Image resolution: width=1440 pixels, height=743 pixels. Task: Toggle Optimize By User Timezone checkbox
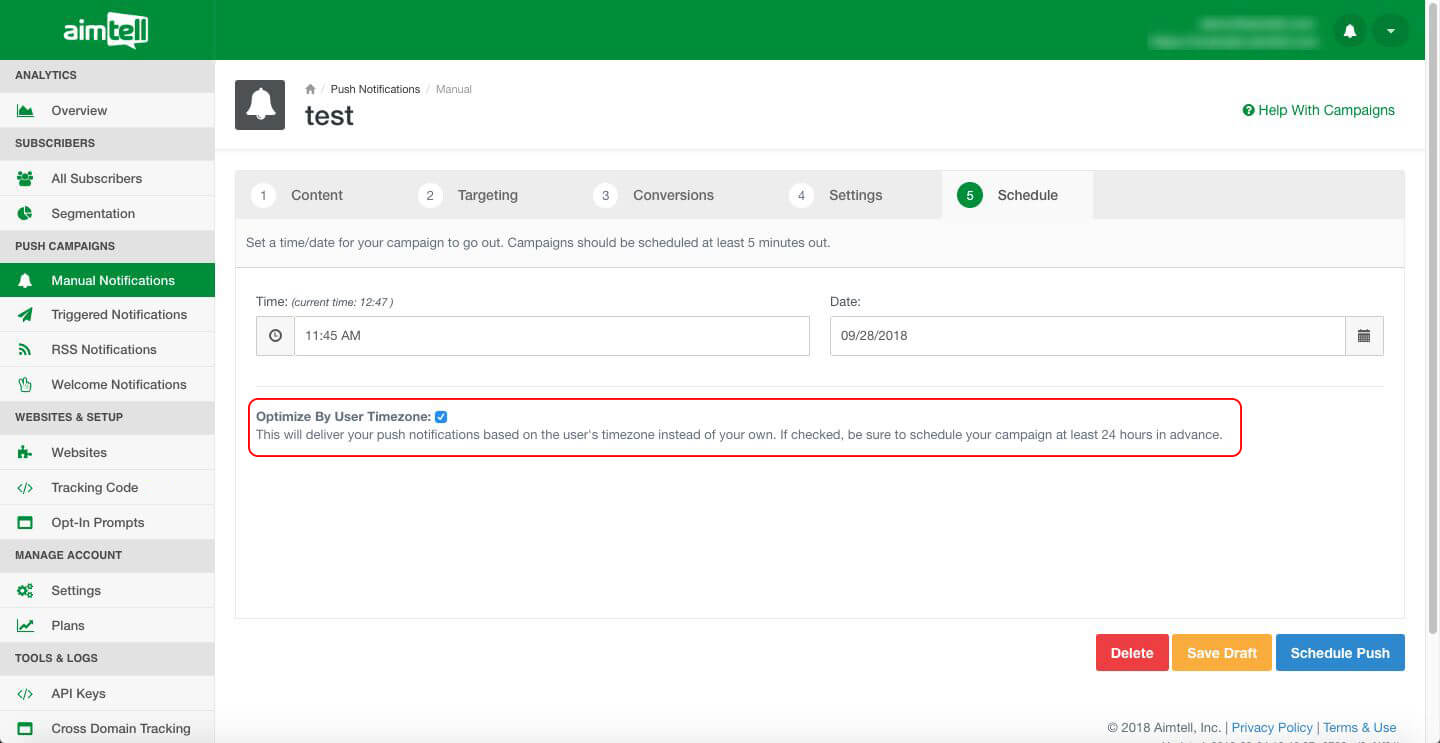[x=441, y=417]
